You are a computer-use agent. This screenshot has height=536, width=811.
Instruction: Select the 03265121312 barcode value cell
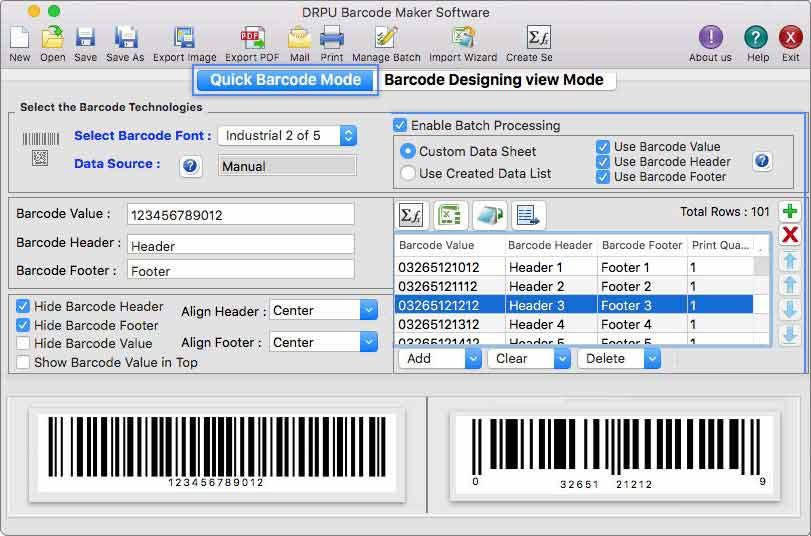[449, 324]
